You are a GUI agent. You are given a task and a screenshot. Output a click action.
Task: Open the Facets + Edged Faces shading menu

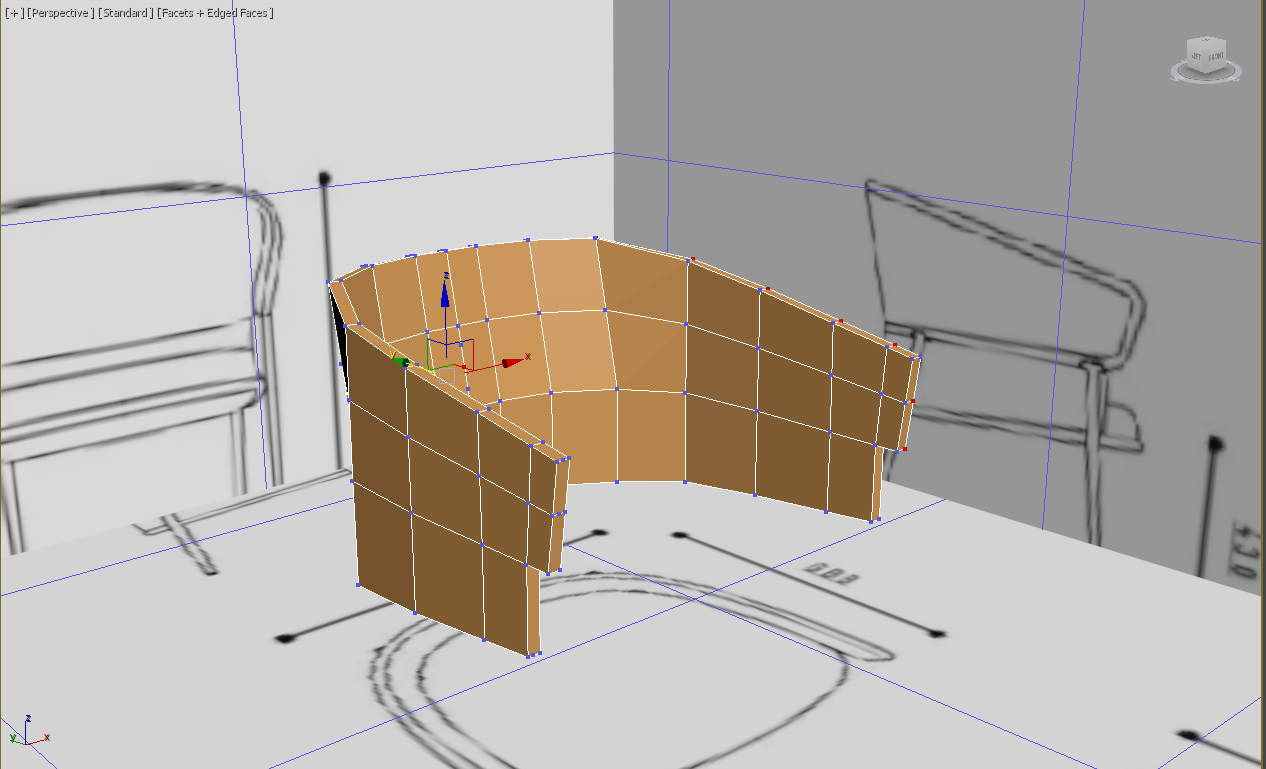216,13
